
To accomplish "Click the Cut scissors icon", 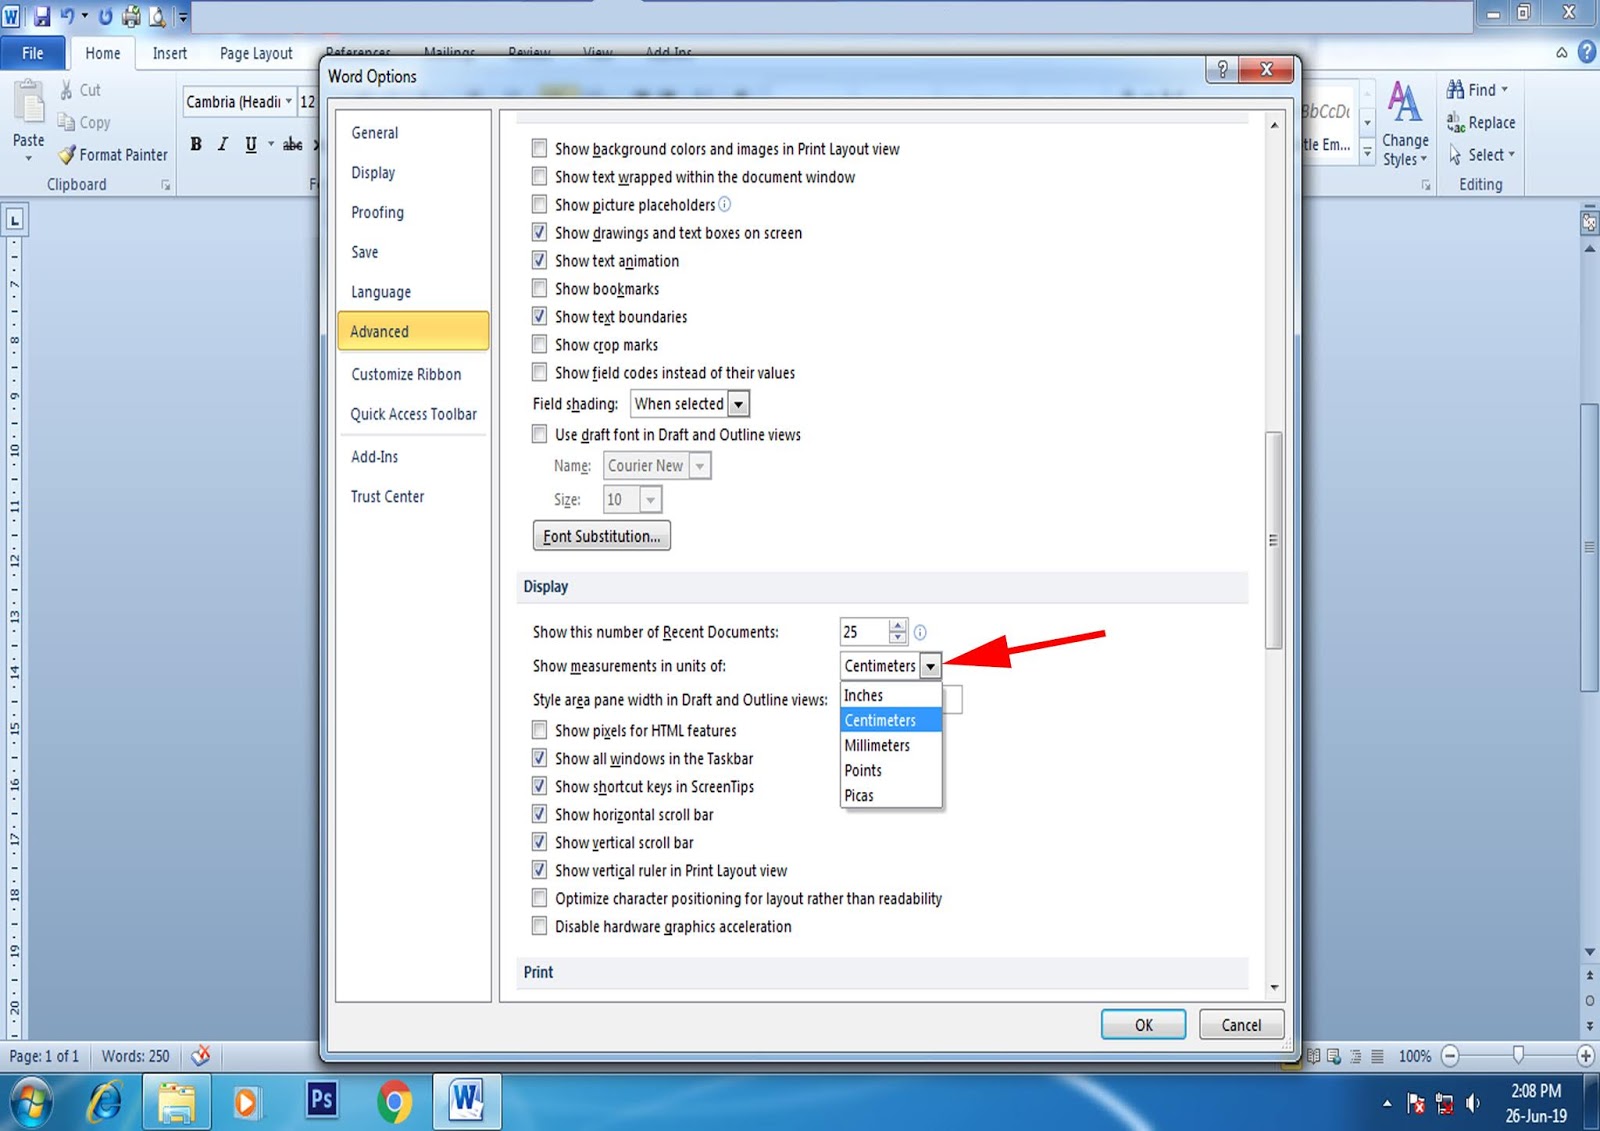I will point(66,90).
